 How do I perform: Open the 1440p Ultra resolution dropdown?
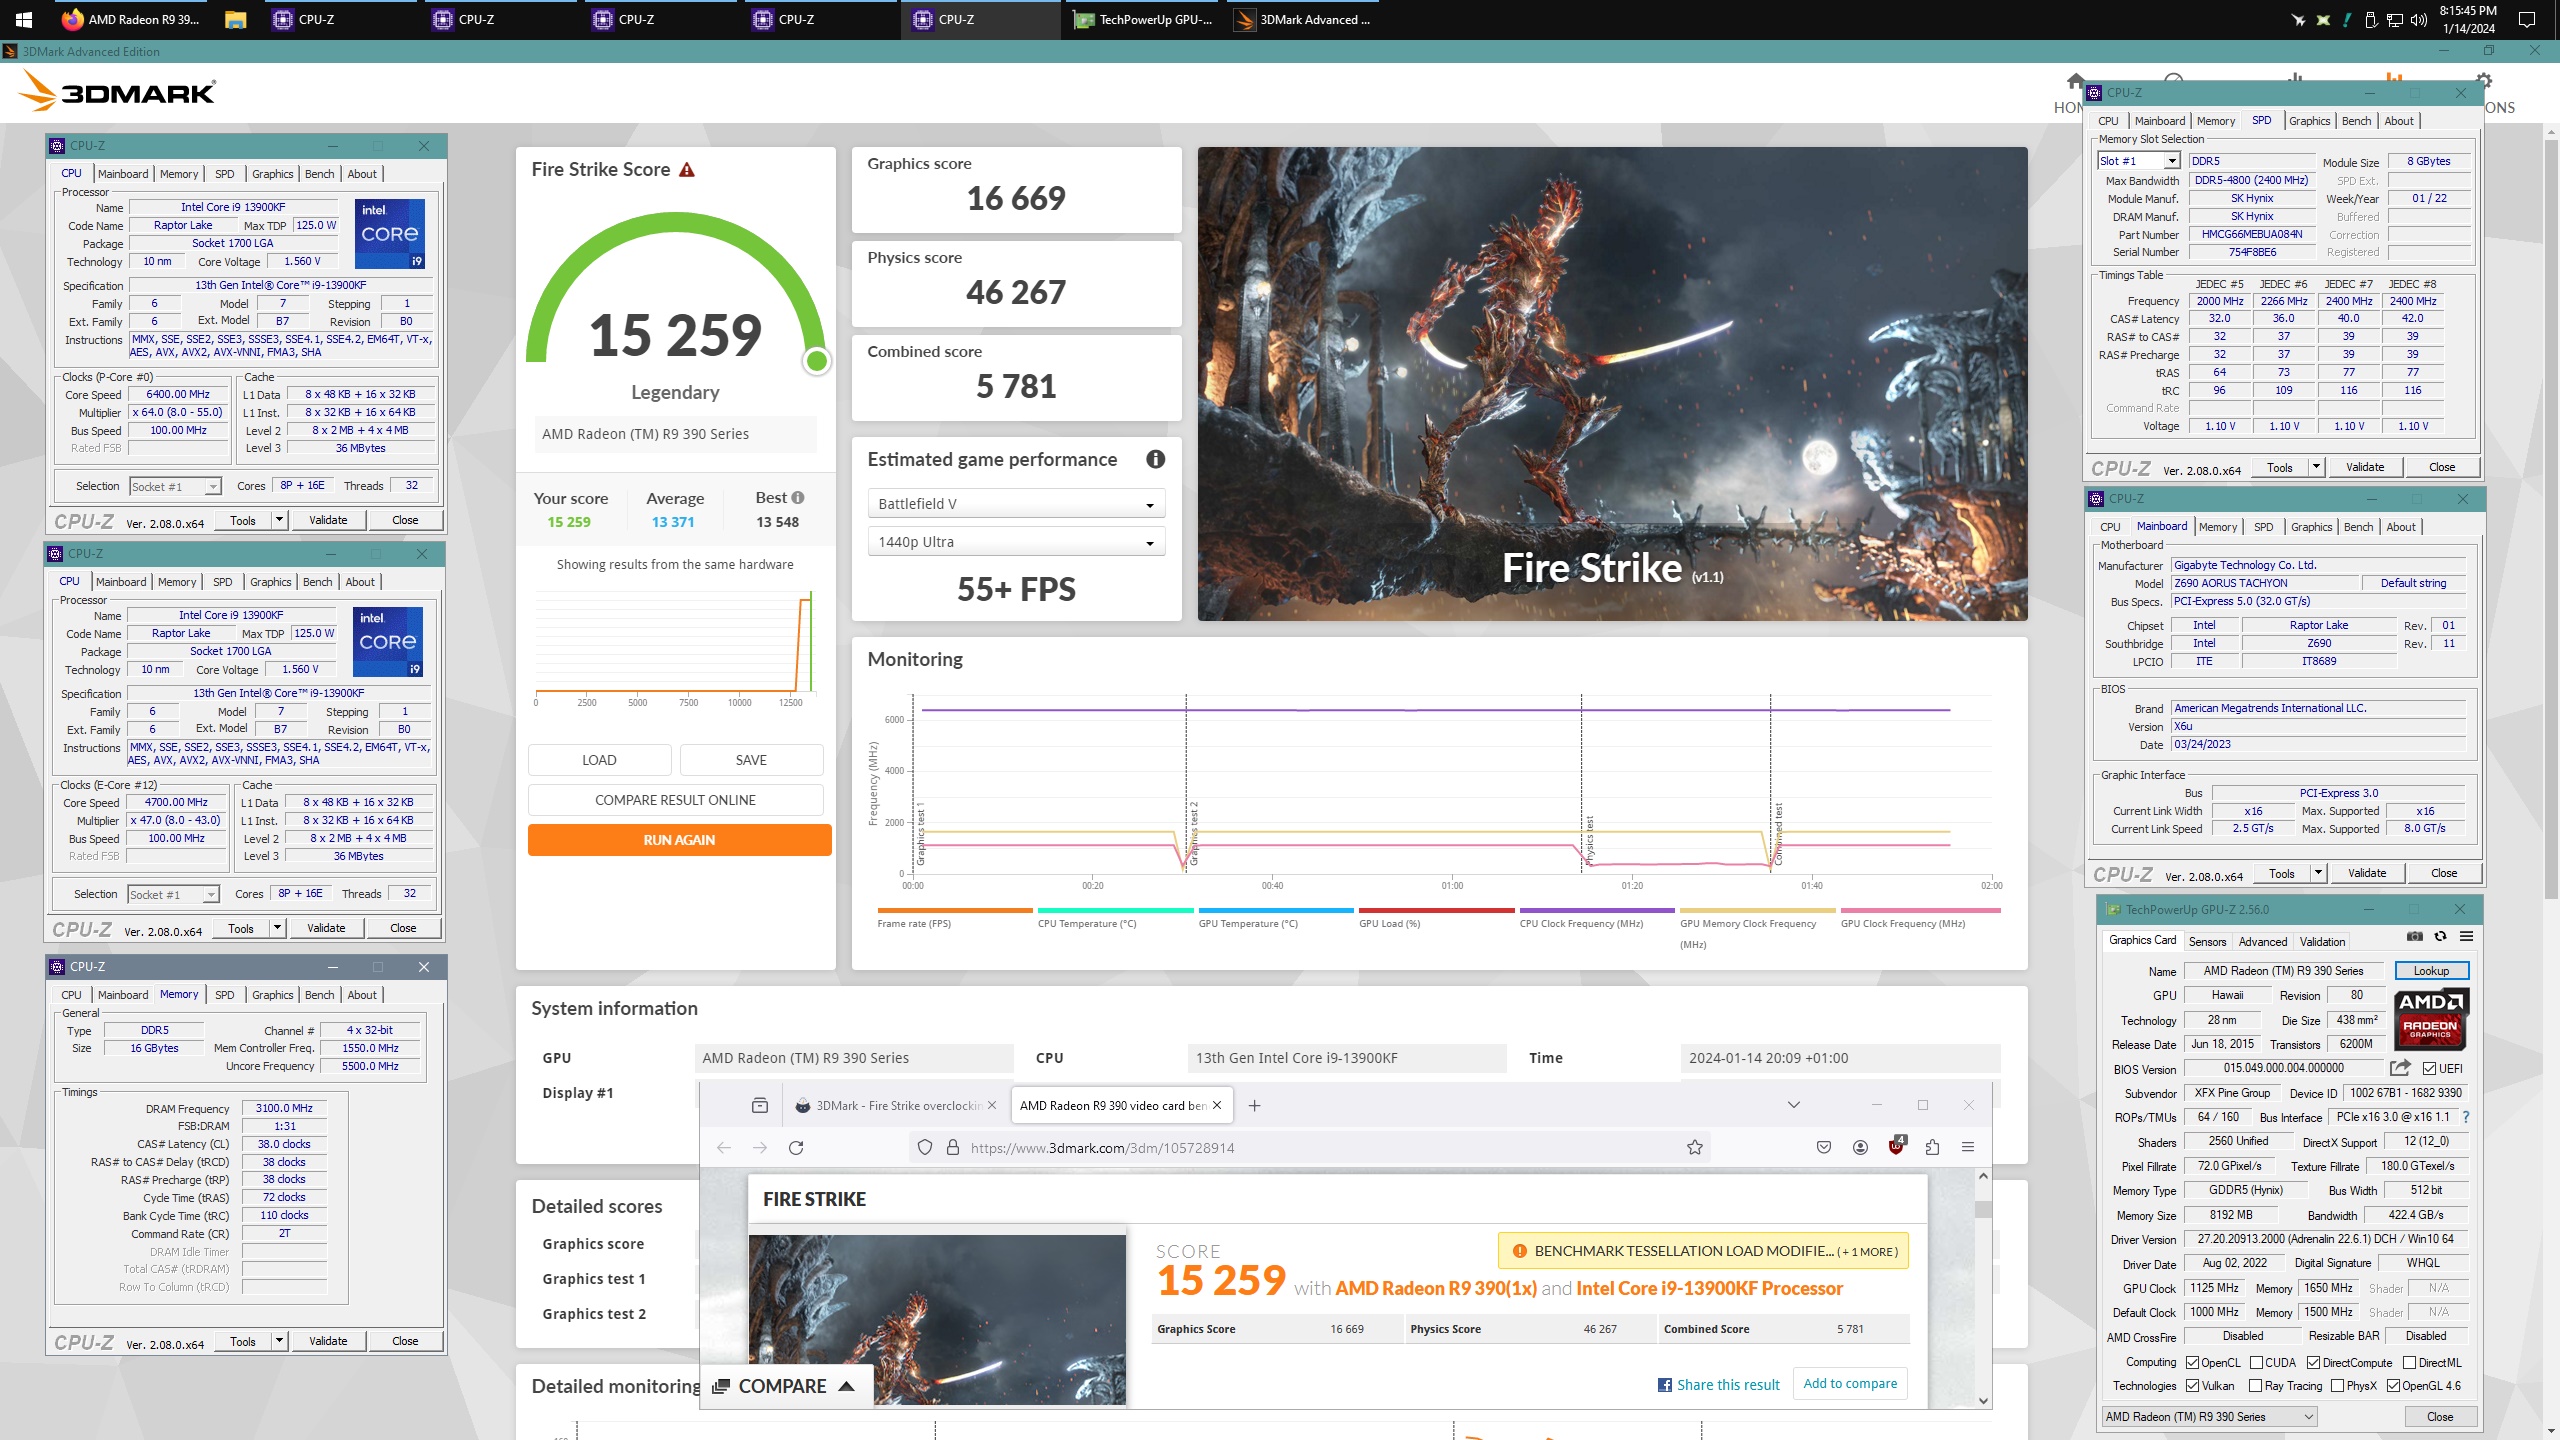(1016, 542)
